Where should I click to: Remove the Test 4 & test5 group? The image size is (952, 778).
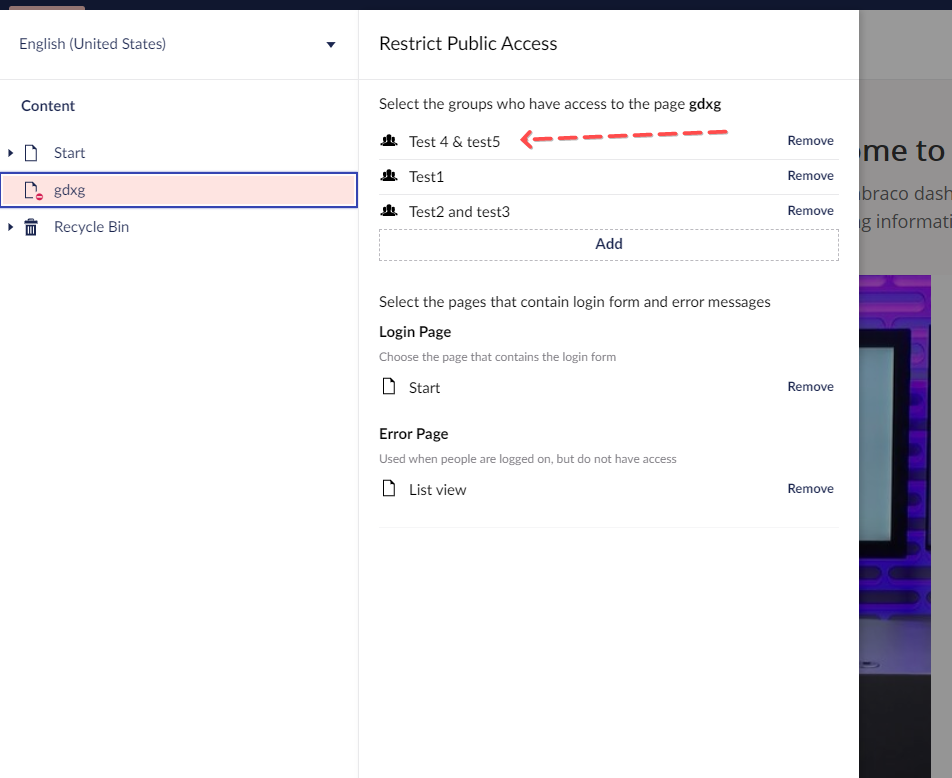[x=810, y=140]
